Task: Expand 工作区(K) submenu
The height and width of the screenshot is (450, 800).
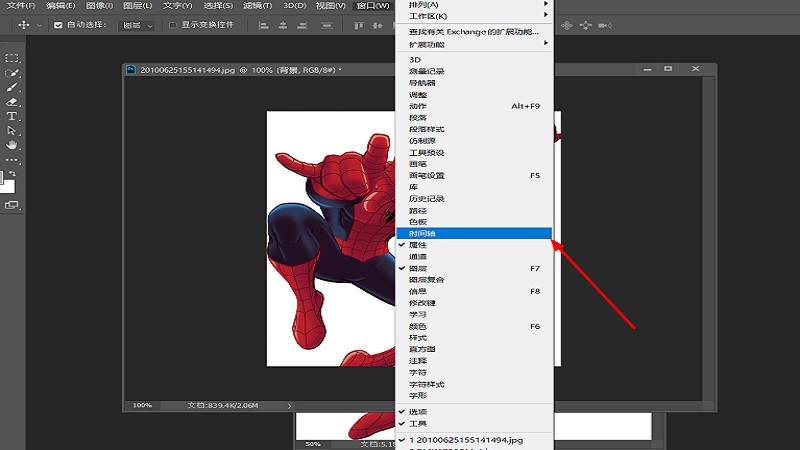Action: click(474, 16)
